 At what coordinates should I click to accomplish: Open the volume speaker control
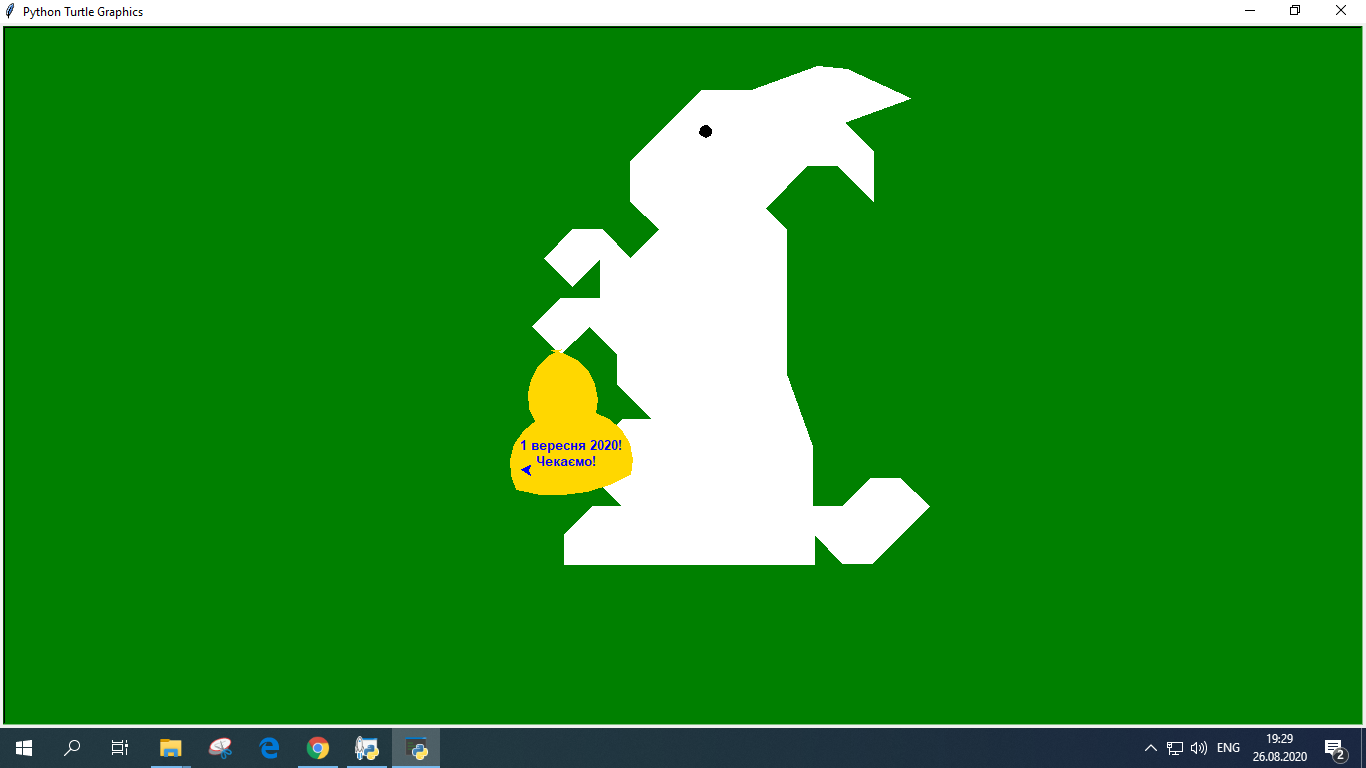pos(1199,747)
